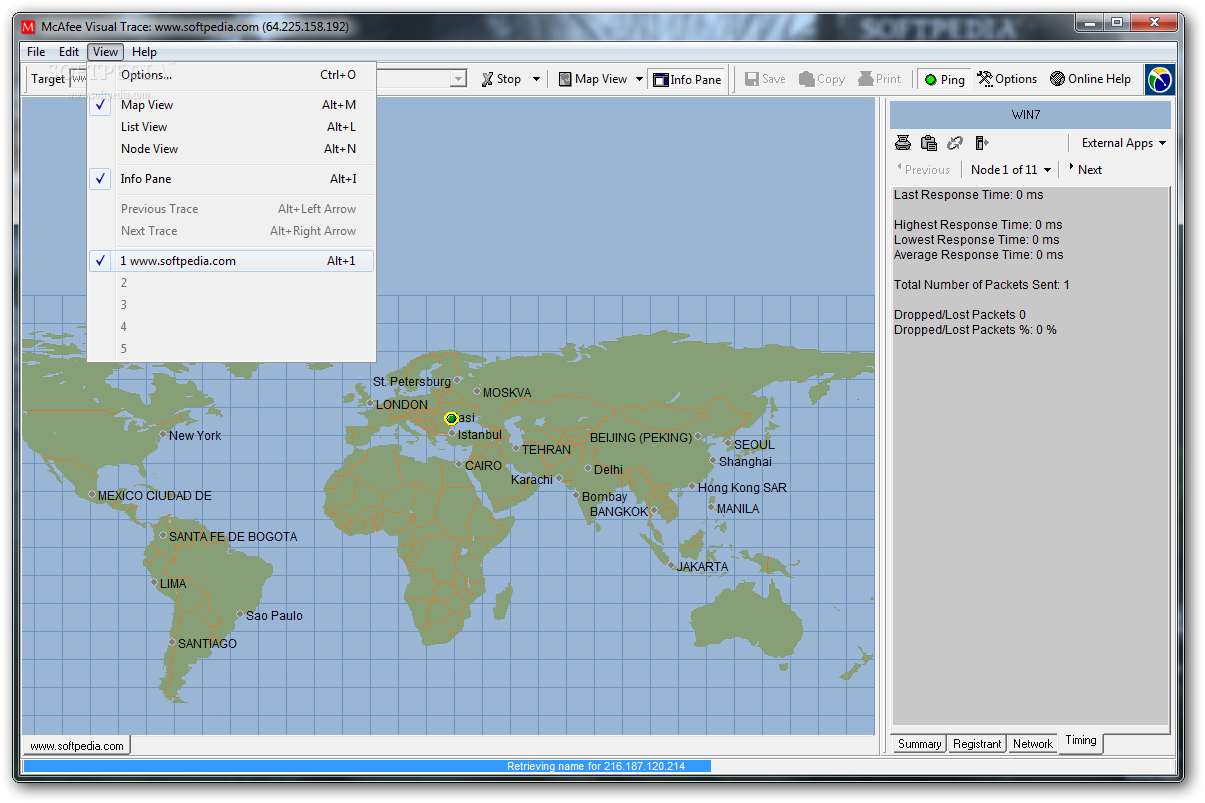The image size is (1205, 803).
Task: Open the Node 1 of 11 dropdown
Action: pyautogui.click(x=1011, y=170)
